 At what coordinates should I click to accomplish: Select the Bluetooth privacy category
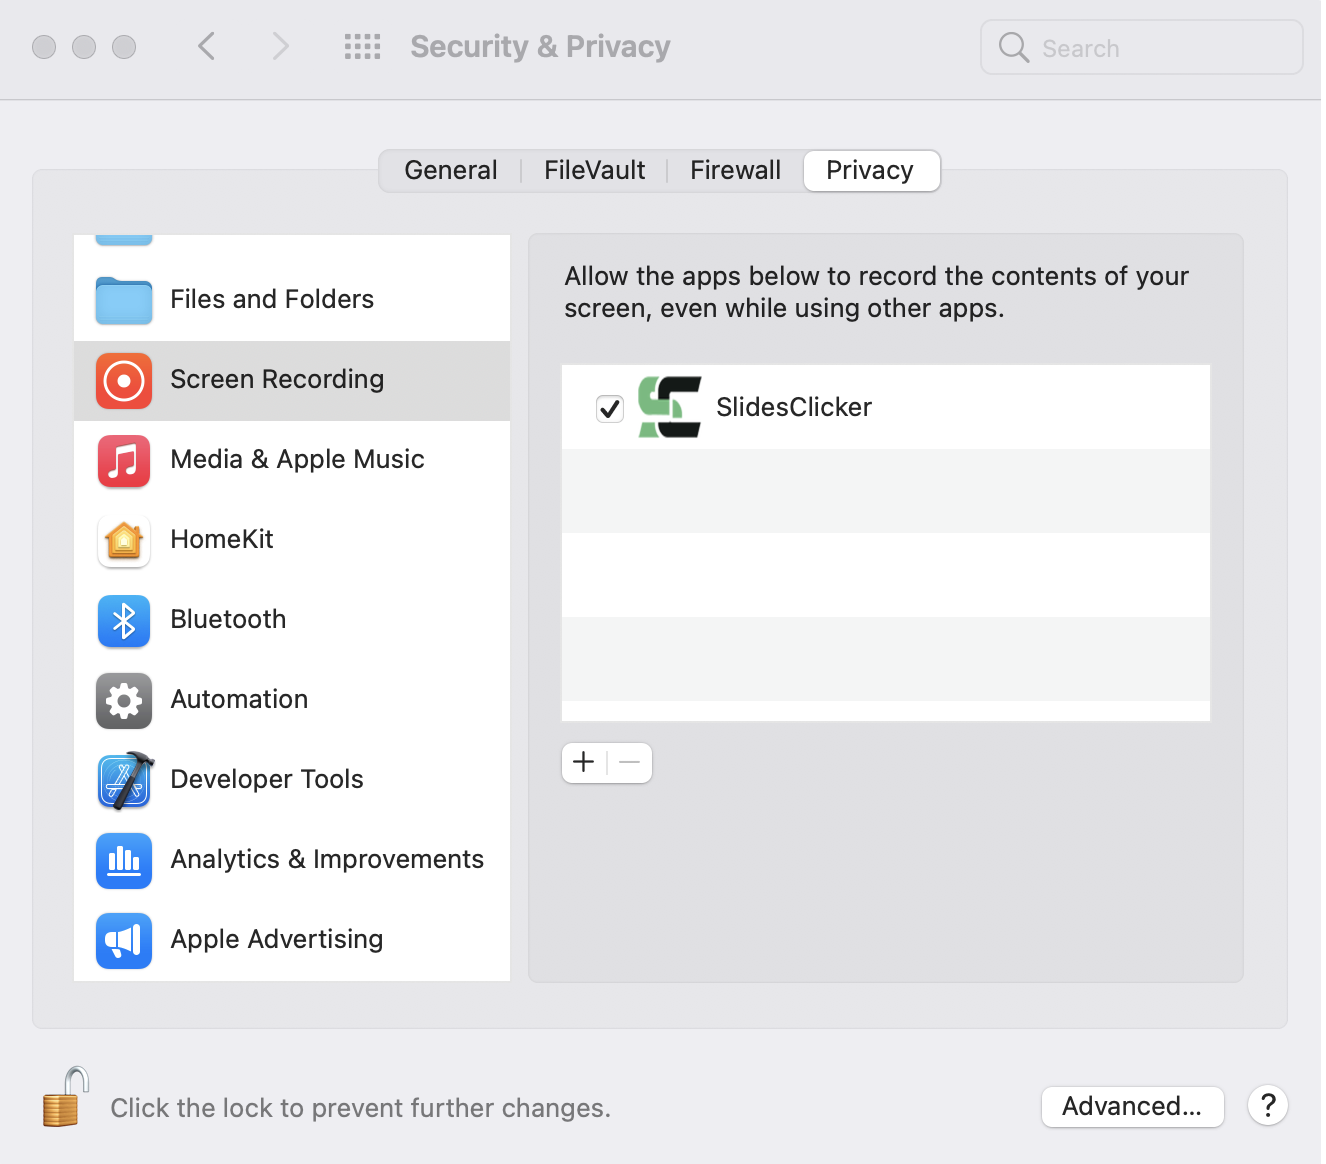292,621
